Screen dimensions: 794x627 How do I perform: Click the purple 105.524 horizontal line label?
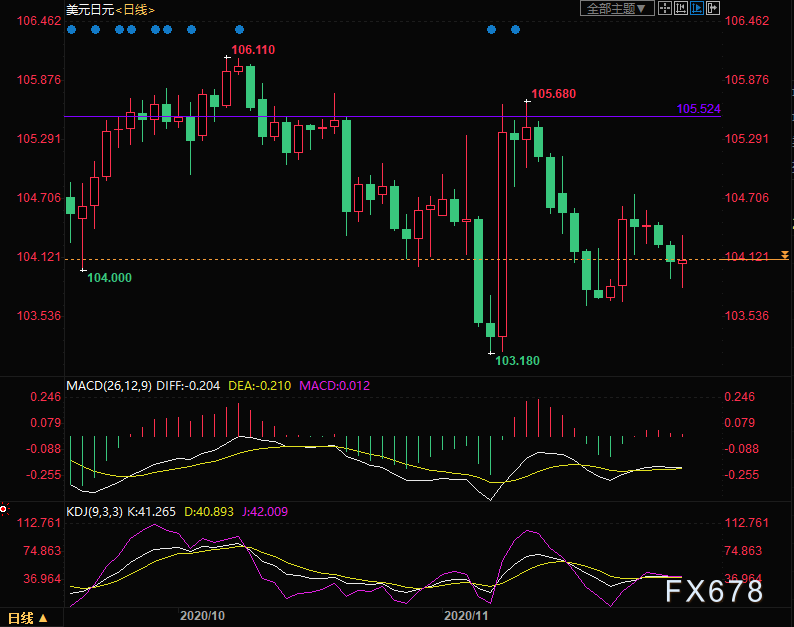click(x=698, y=108)
